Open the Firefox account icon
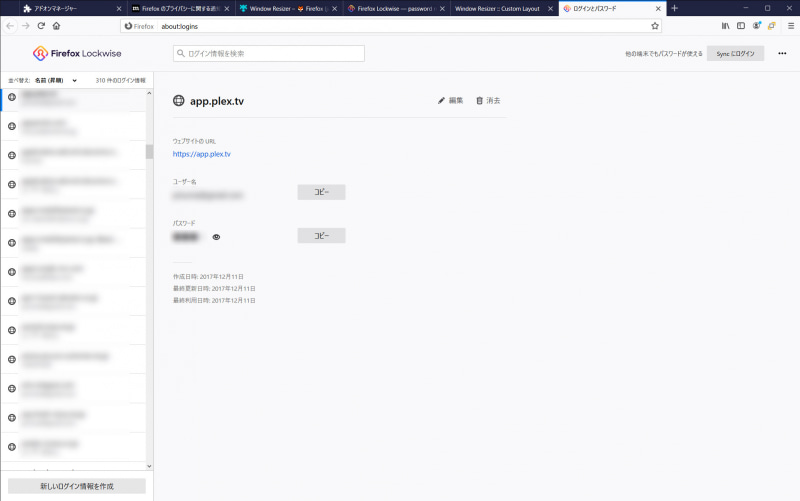The image size is (800, 501). click(x=757, y=26)
